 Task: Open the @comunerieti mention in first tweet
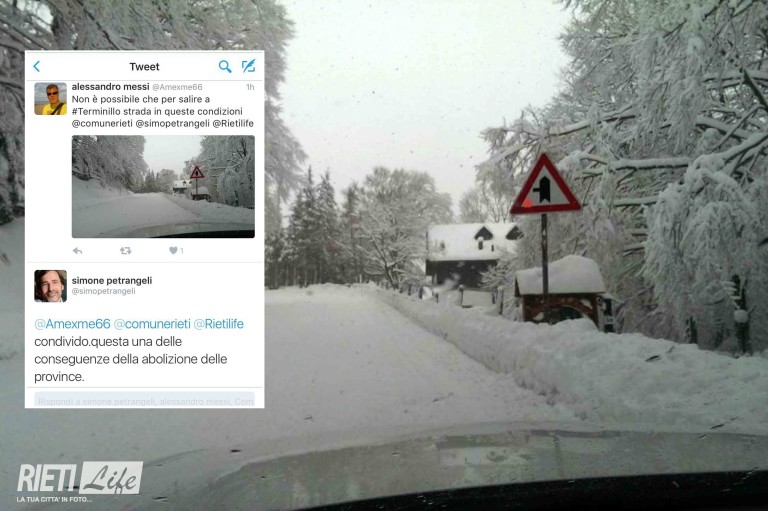[x=102, y=123]
